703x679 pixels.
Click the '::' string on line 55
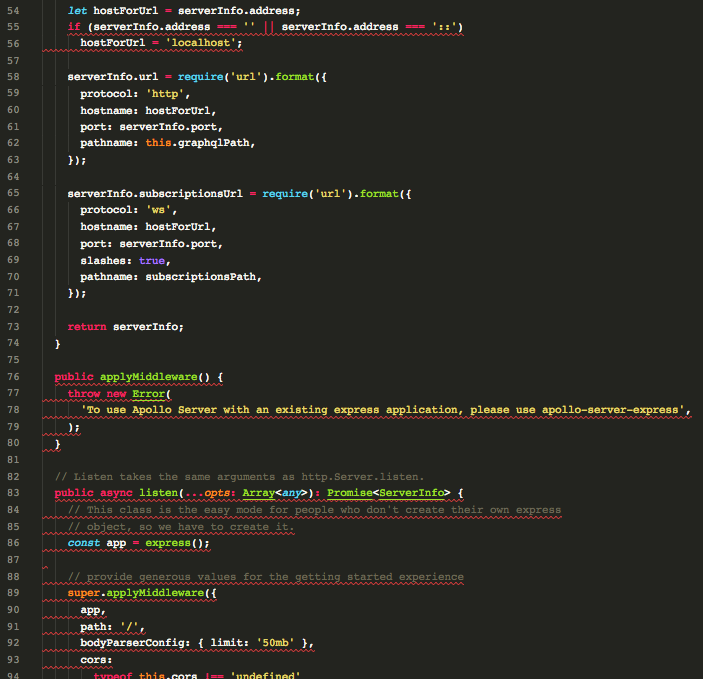pos(444,27)
